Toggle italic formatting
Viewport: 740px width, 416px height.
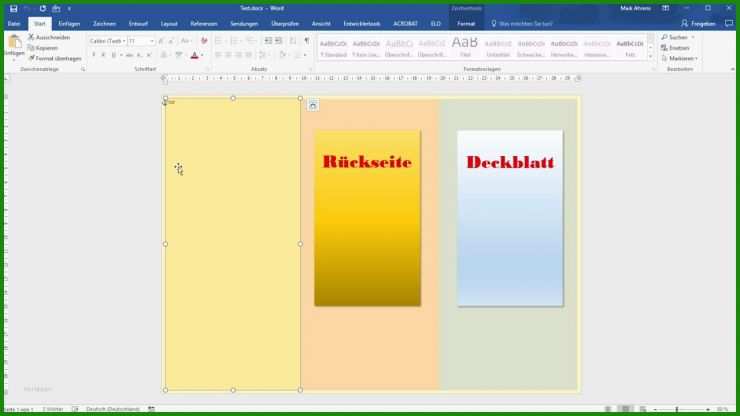coord(103,55)
